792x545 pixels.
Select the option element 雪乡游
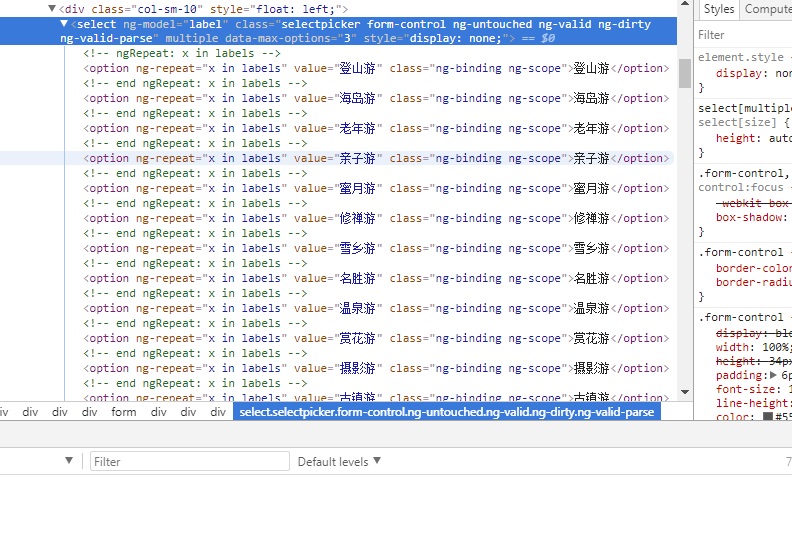tap(376, 248)
